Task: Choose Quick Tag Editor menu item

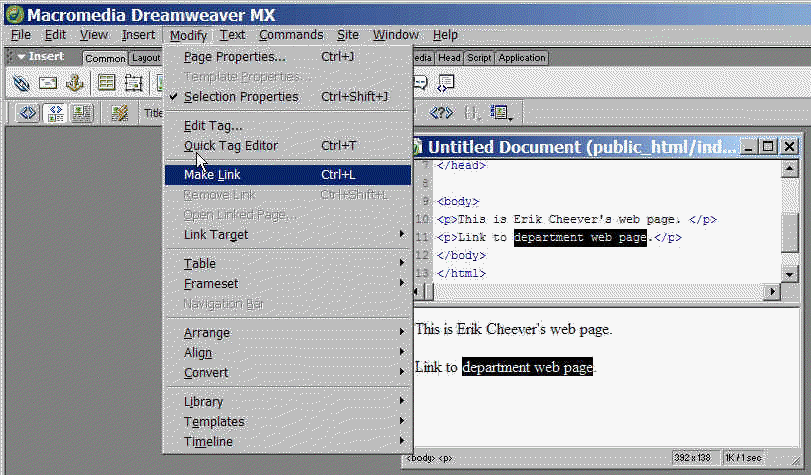Action: [287, 145]
